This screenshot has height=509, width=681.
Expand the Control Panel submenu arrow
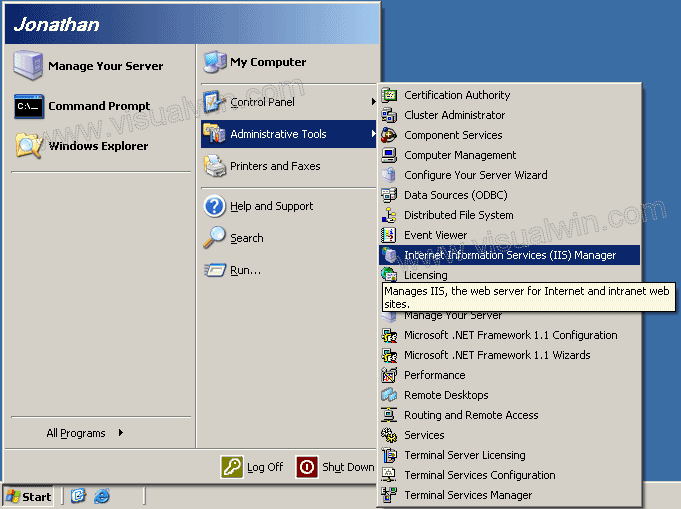[x=373, y=102]
